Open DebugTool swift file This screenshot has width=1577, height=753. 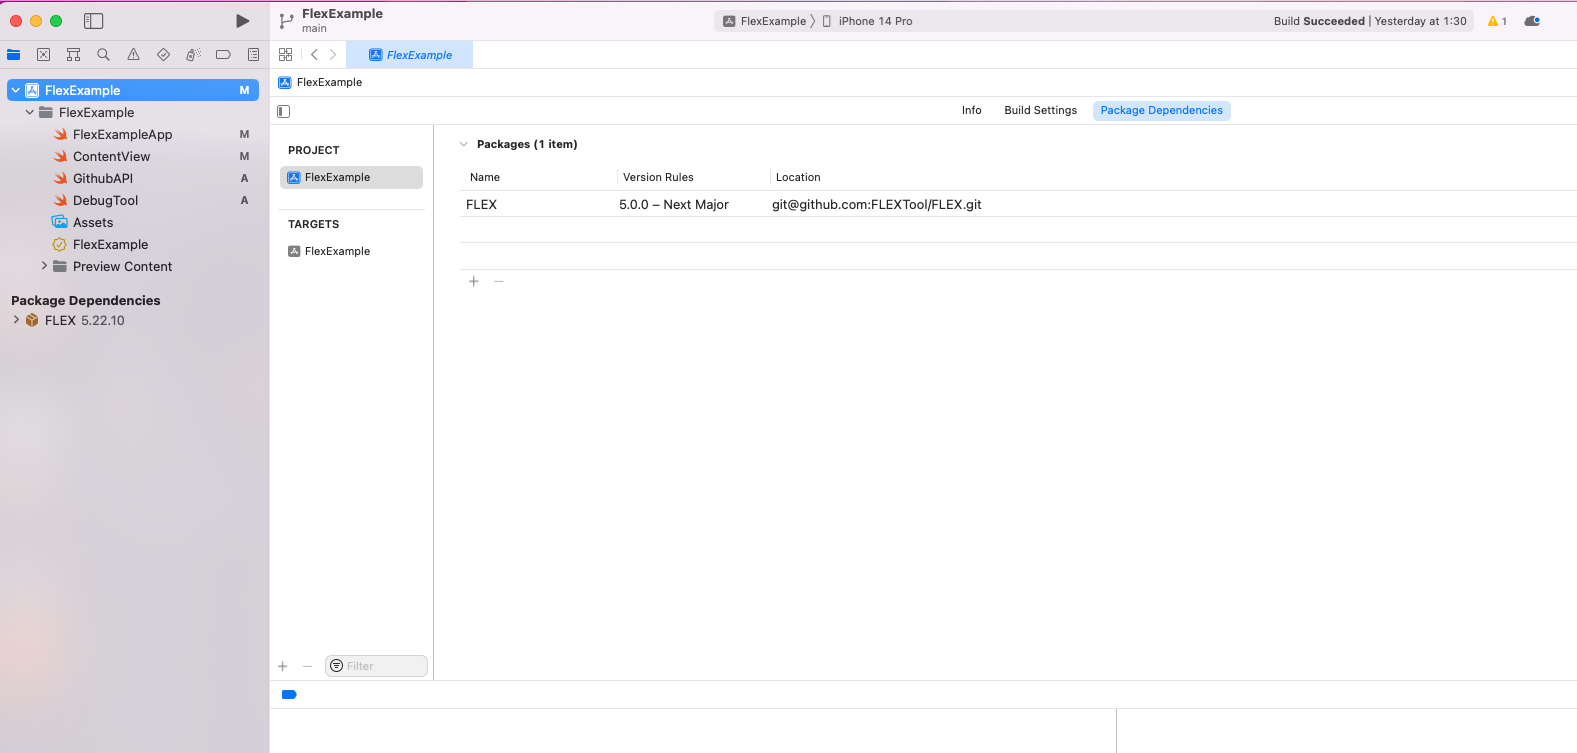coord(105,200)
